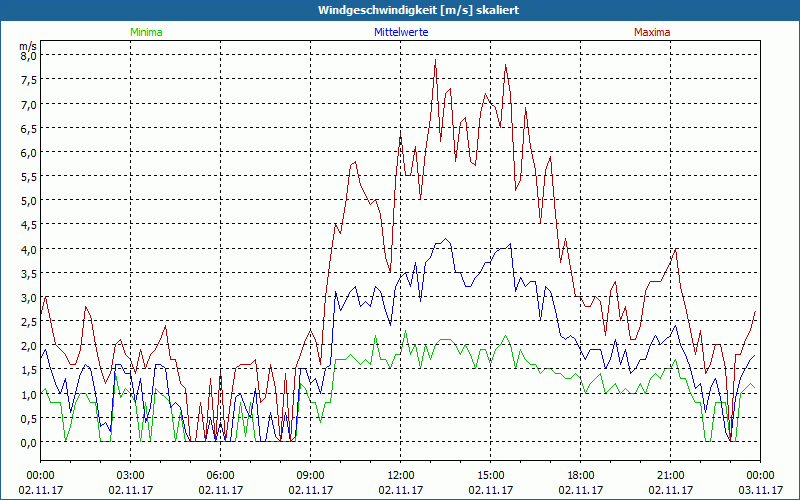The image size is (800, 500).
Task: Click the 12:00 time axis label
Action: pyautogui.click(x=401, y=476)
